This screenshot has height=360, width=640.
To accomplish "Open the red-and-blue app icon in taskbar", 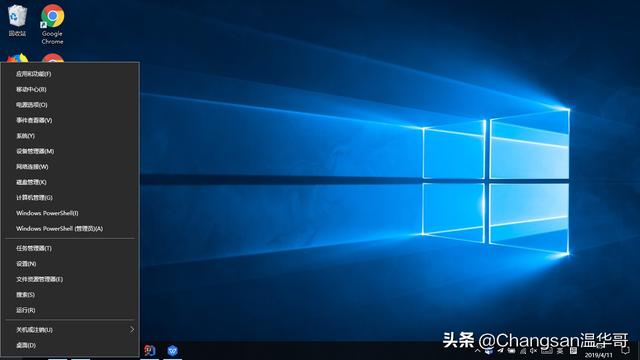I will pyautogui.click(x=150, y=351).
